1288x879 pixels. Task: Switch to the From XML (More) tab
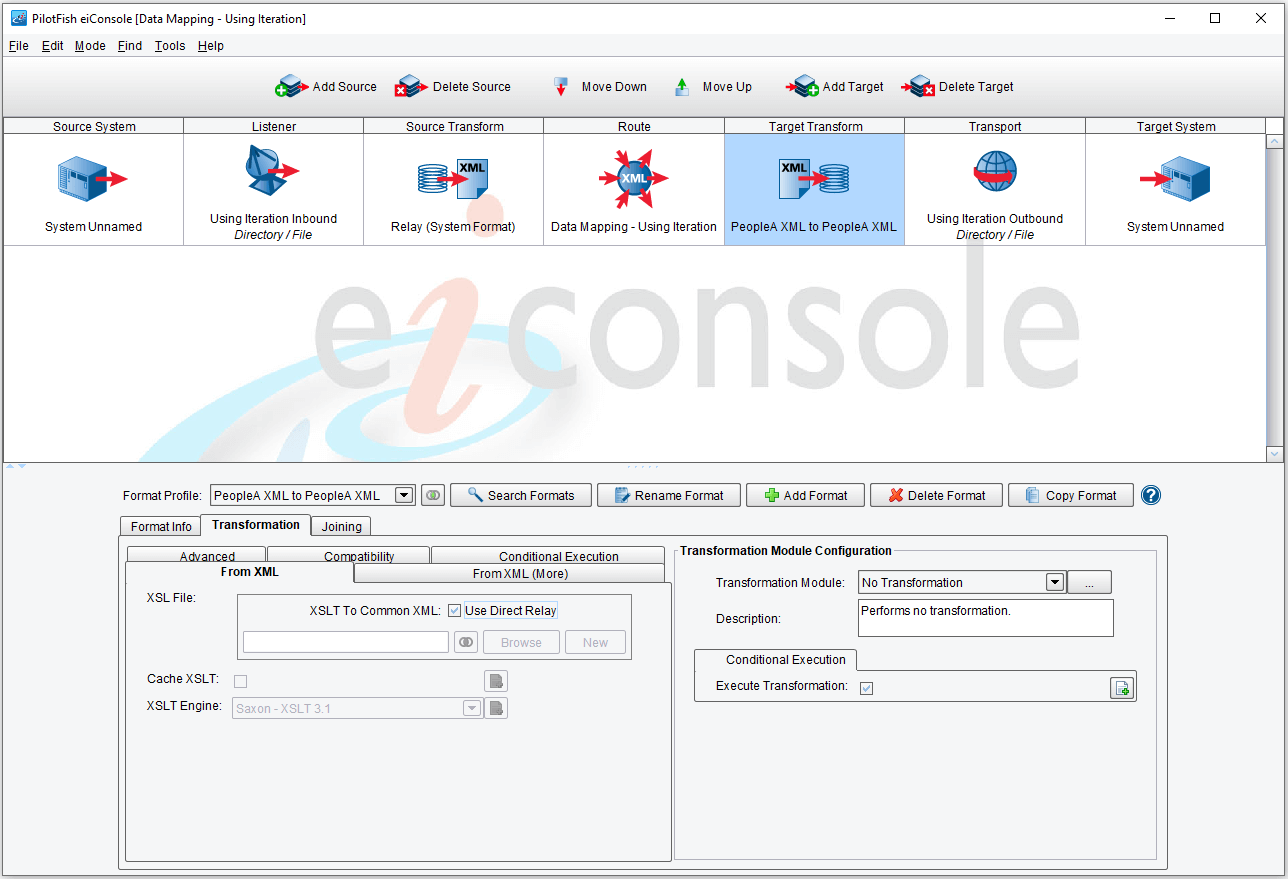[x=510, y=573]
